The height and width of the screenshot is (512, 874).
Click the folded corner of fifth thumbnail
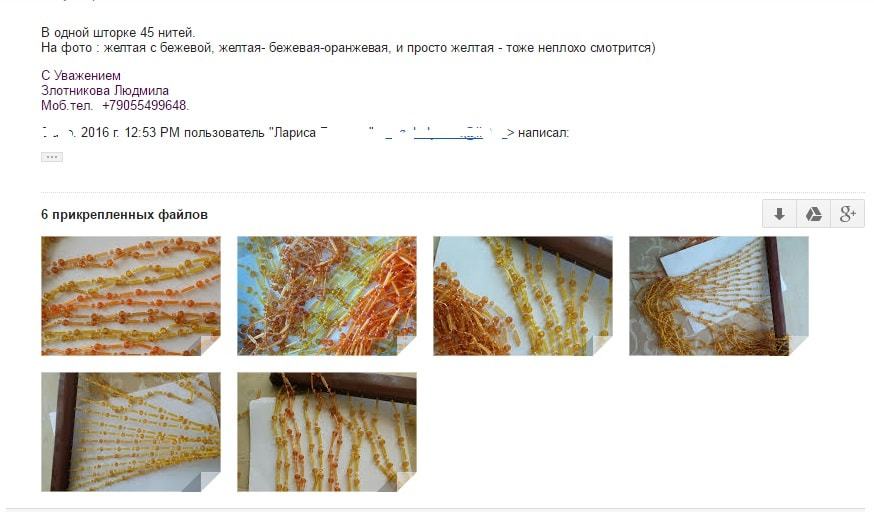211,482
